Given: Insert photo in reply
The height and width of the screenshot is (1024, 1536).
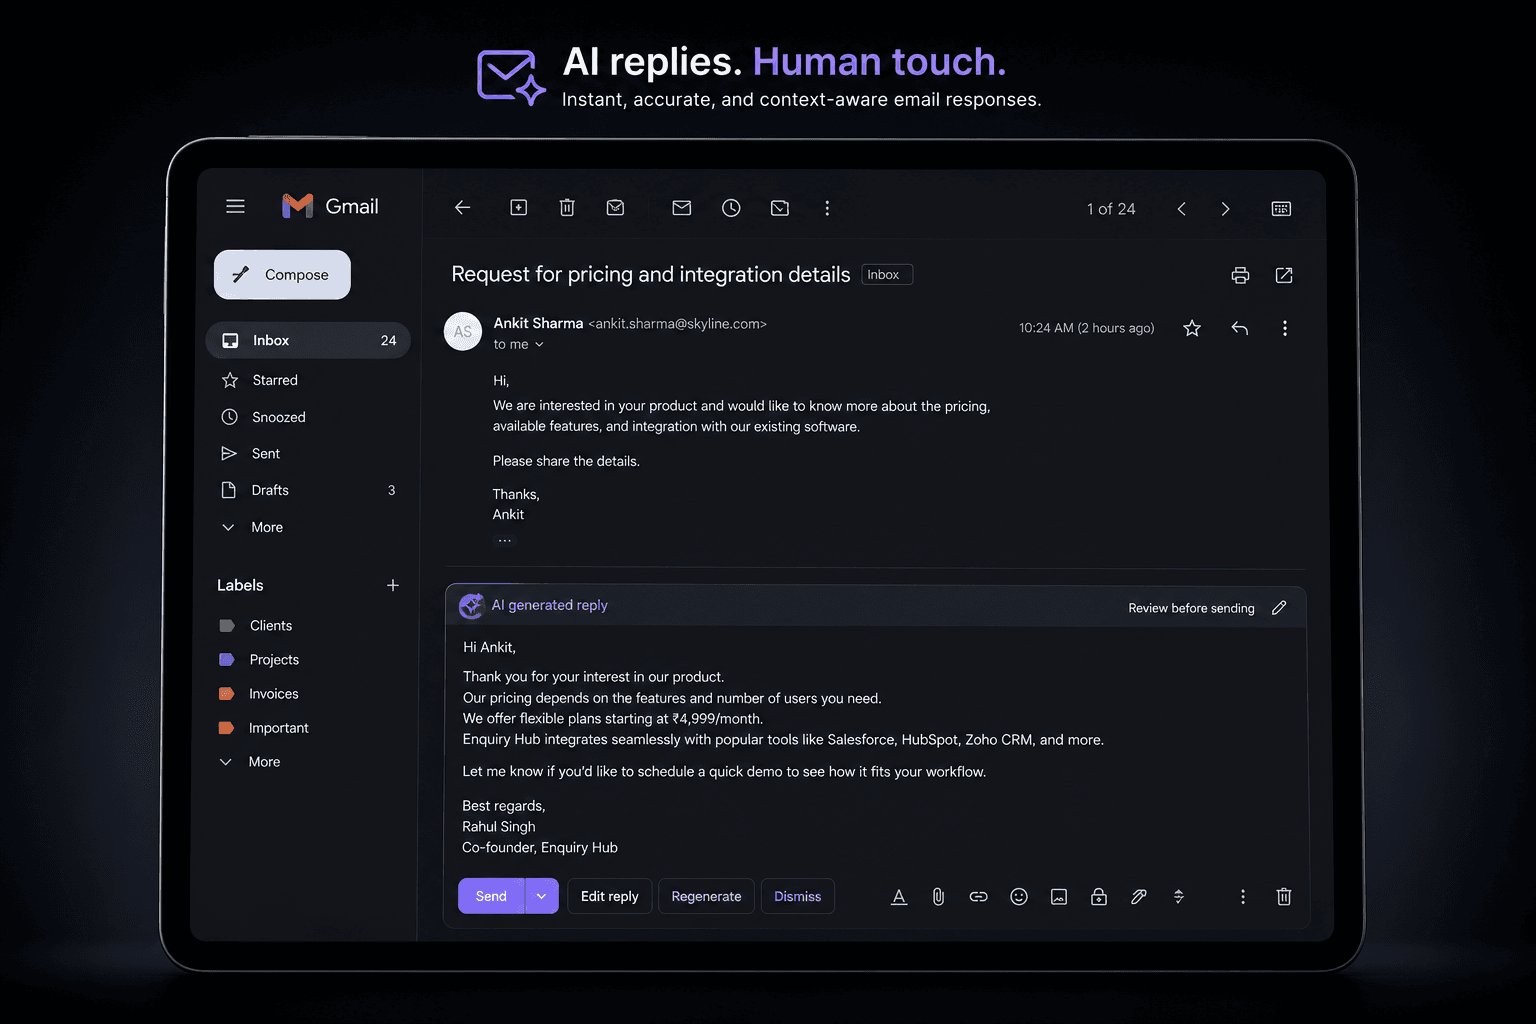Looking at the screenshot, I should coord(1059,897).
